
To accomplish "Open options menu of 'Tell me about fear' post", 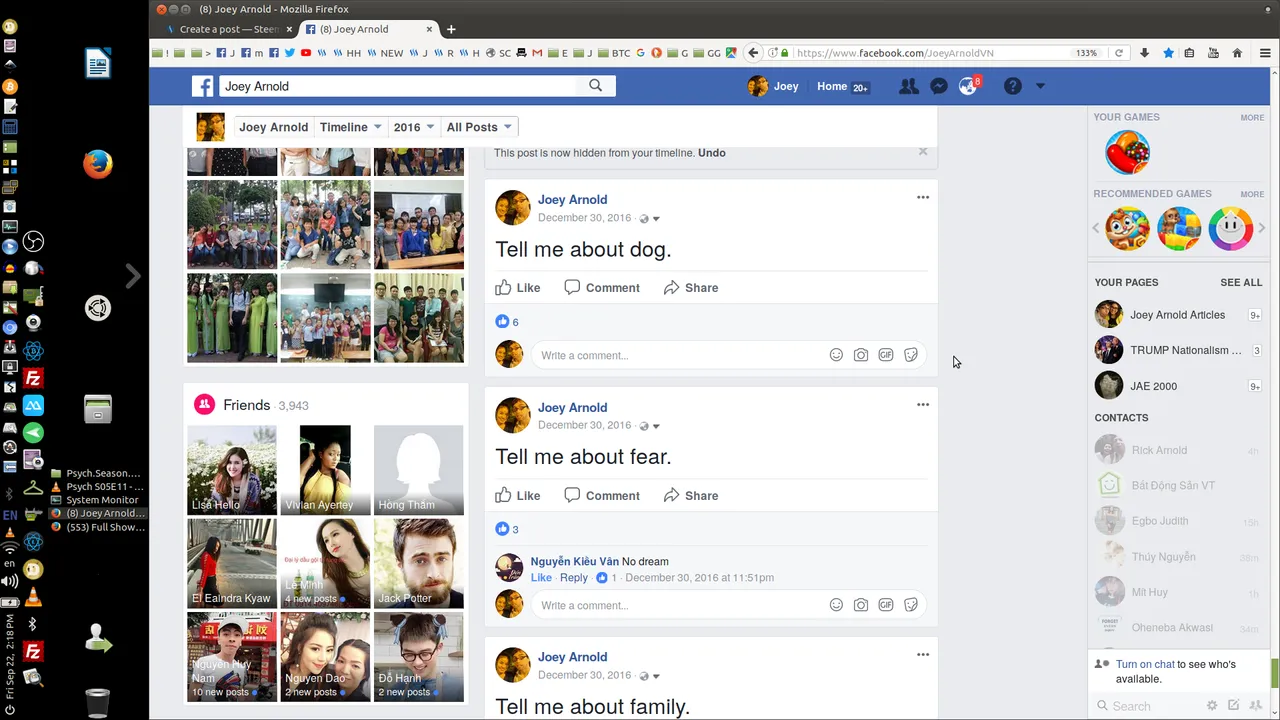I will coord(923,405).
